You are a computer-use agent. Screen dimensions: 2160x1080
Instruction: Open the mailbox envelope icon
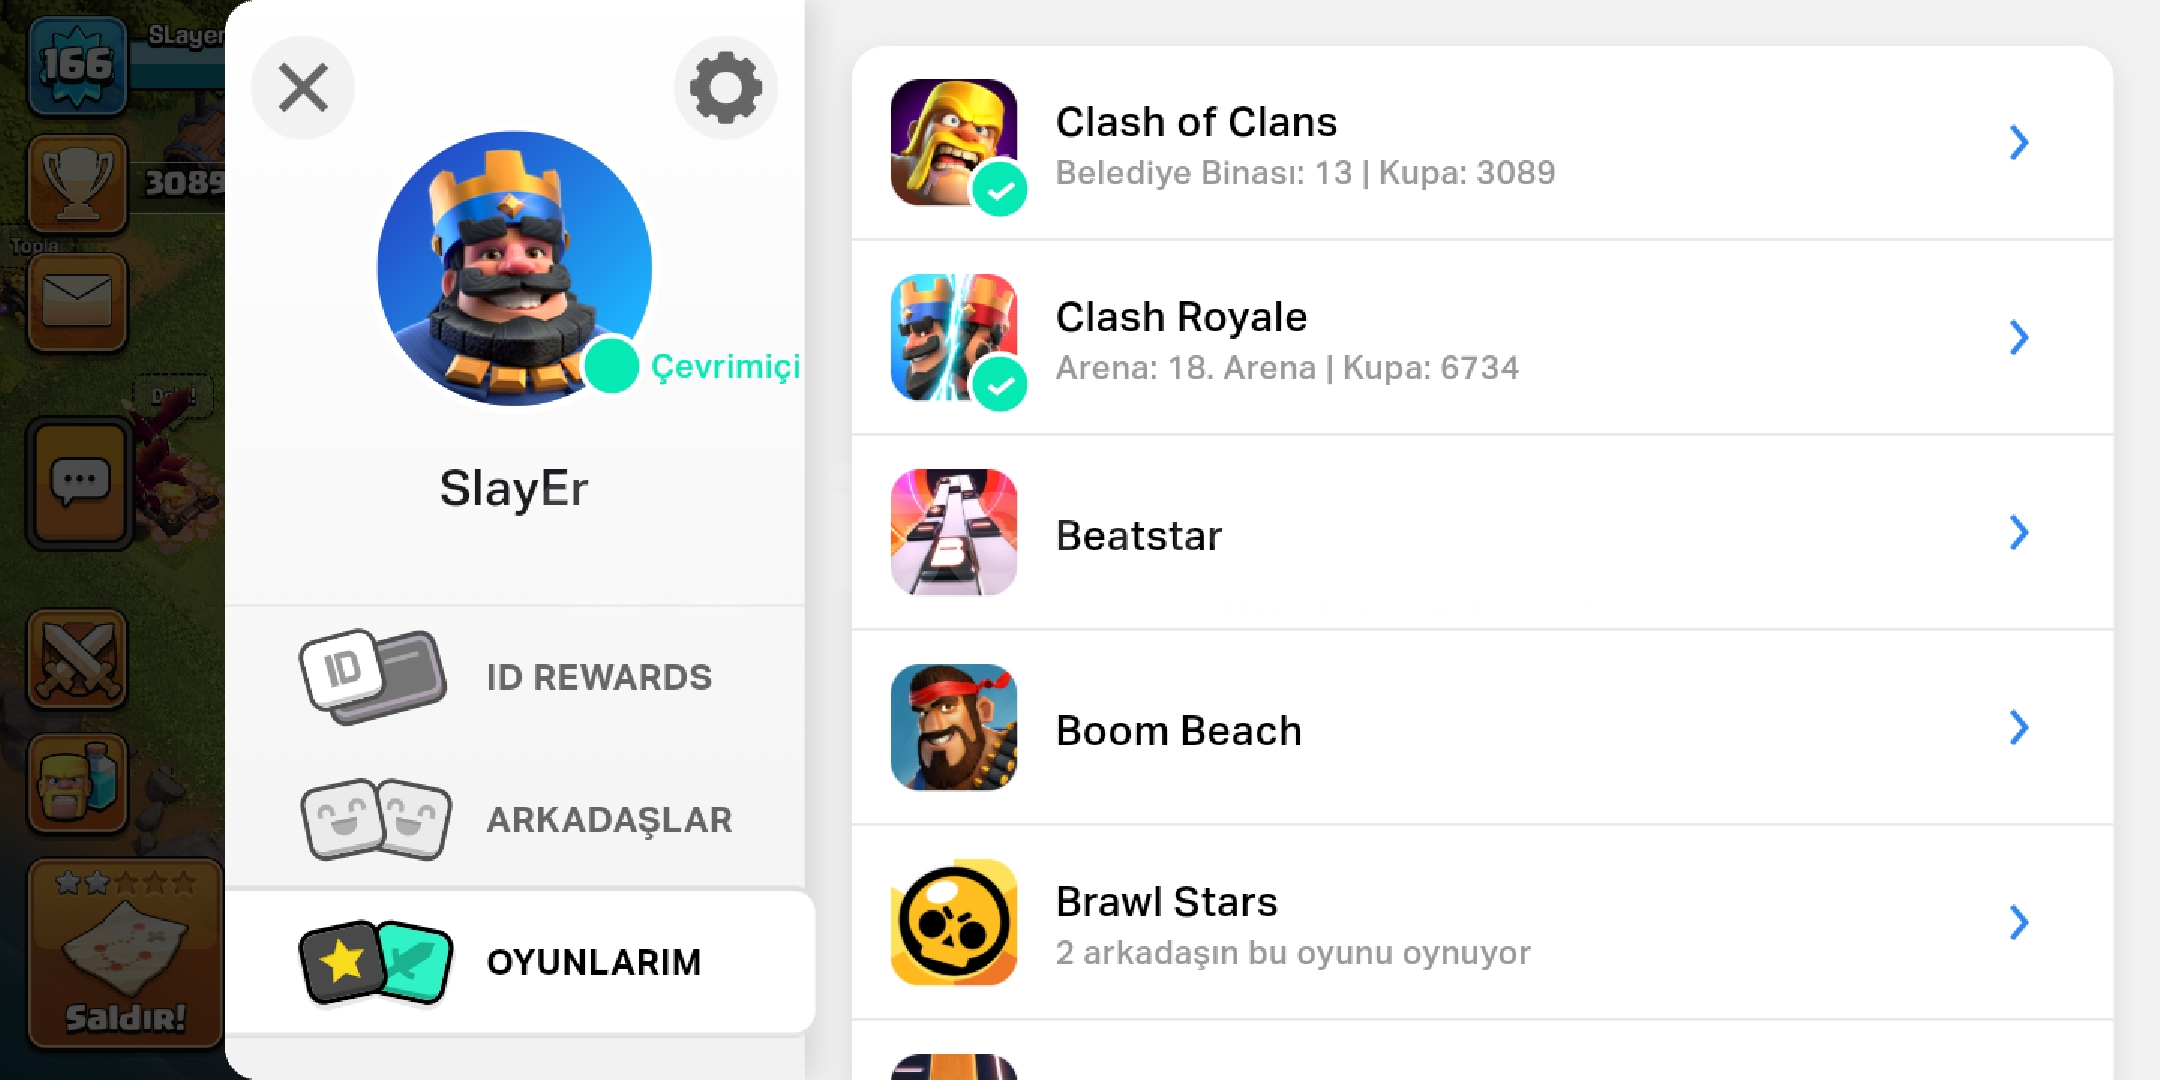pos(78,301)
